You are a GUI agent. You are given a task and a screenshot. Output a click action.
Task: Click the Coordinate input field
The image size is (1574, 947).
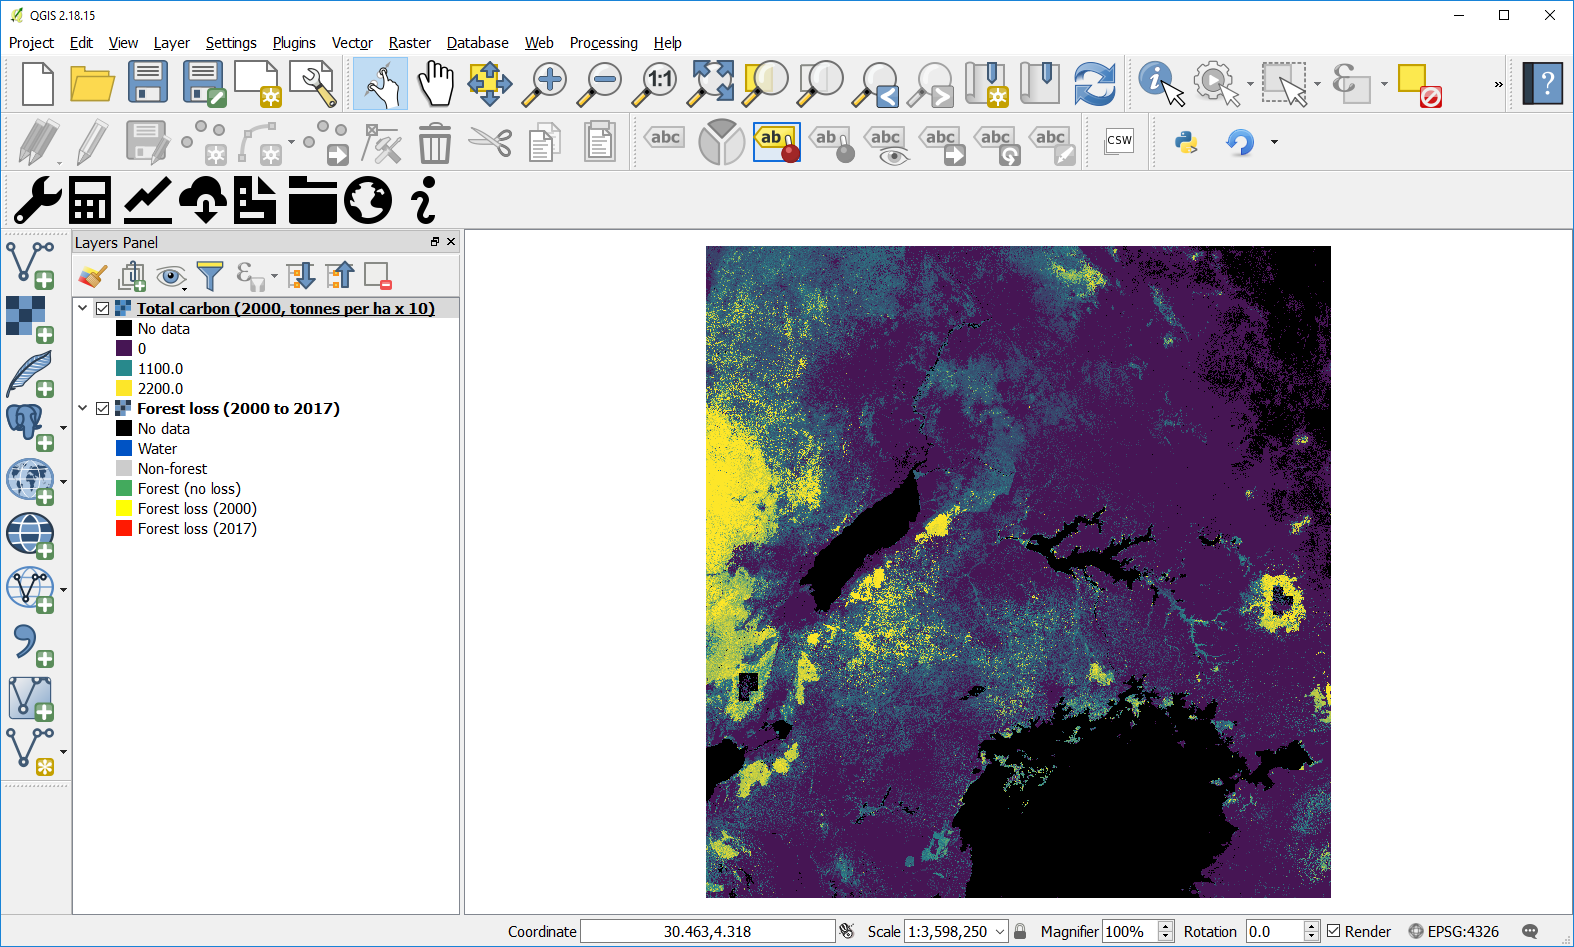point(707,931)
